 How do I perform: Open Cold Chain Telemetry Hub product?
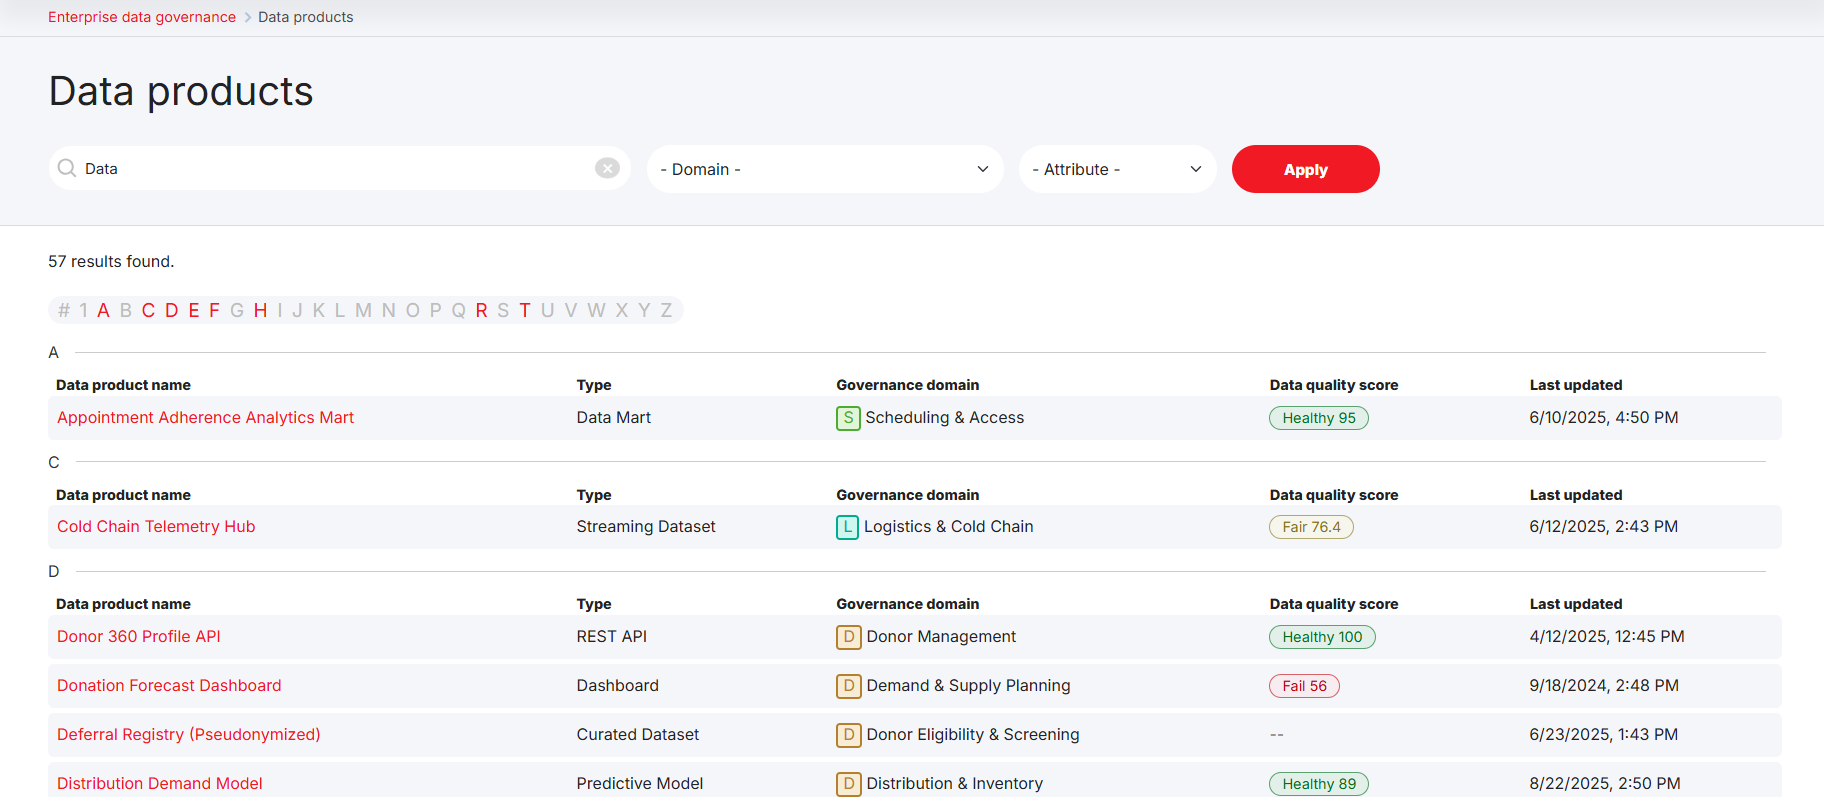point(156,527)
